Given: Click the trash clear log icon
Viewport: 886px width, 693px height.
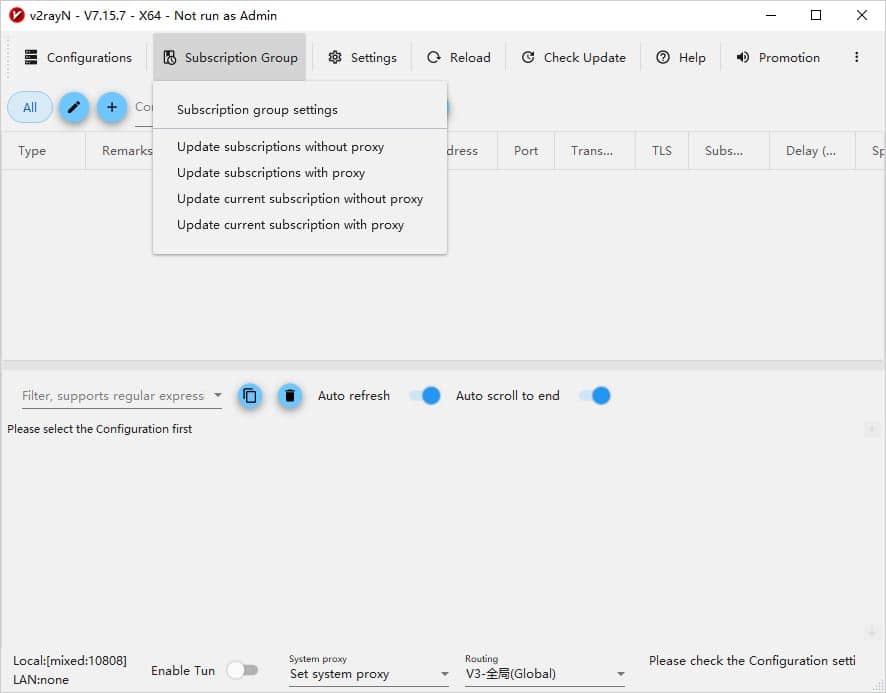Looking at the screenshot, I should click(x=290, y=396).
